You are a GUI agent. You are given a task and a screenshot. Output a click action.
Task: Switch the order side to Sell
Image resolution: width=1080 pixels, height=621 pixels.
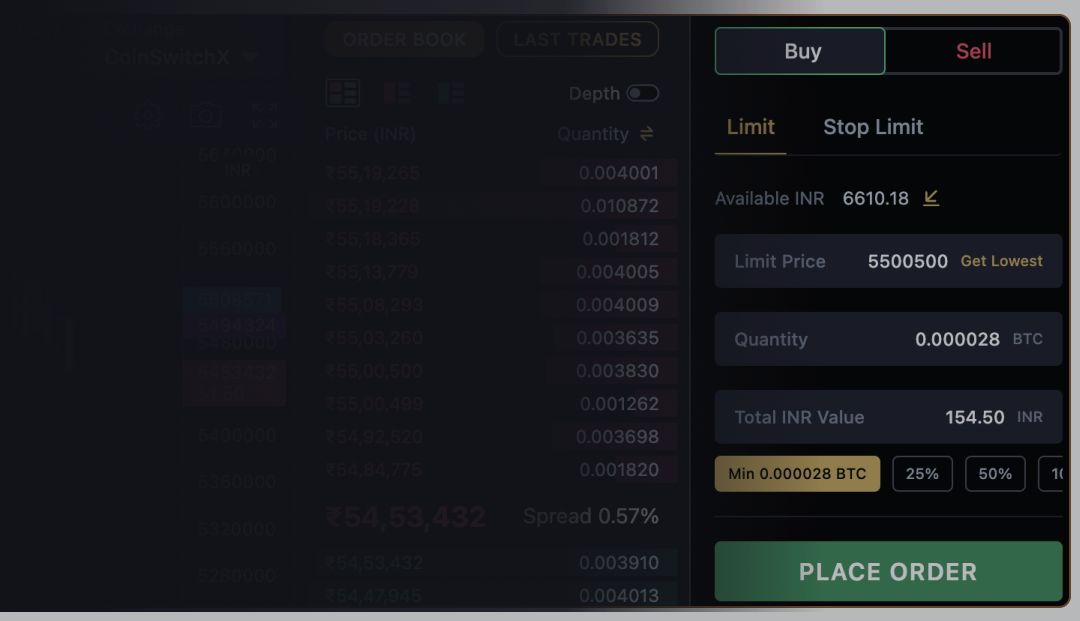click(973, 50)
